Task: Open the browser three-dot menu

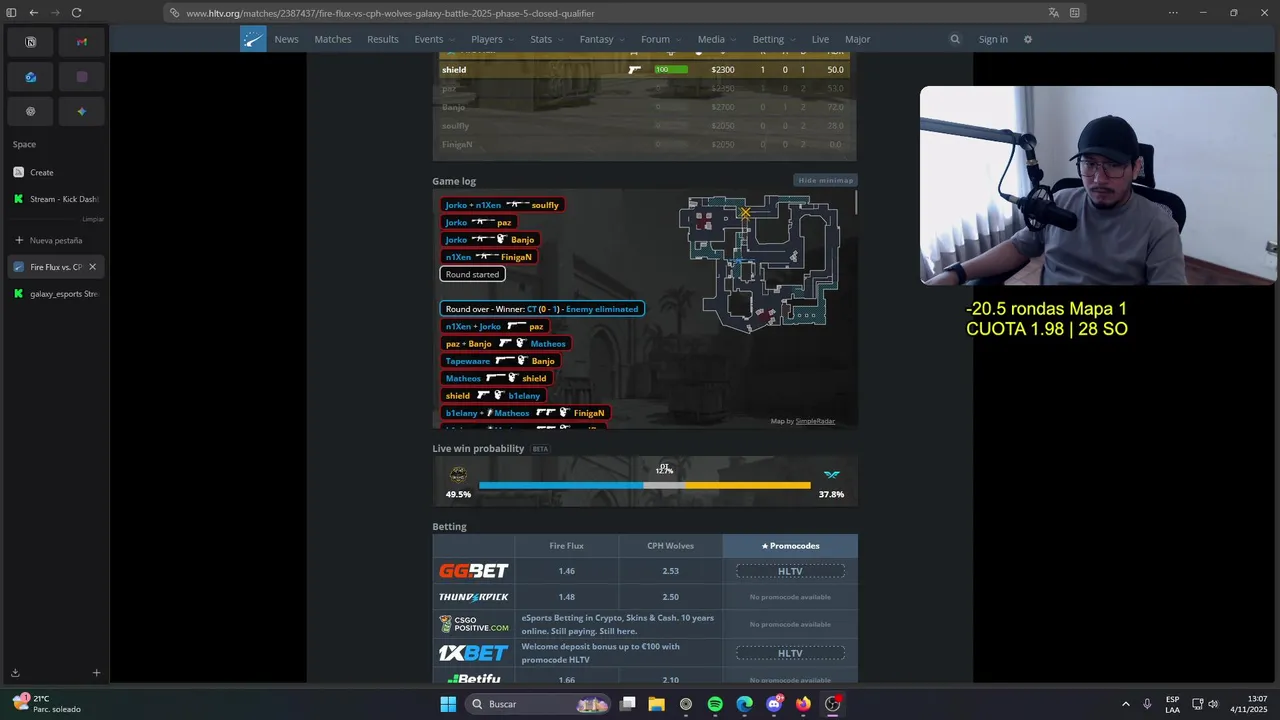Action: tap(1173, 13)
